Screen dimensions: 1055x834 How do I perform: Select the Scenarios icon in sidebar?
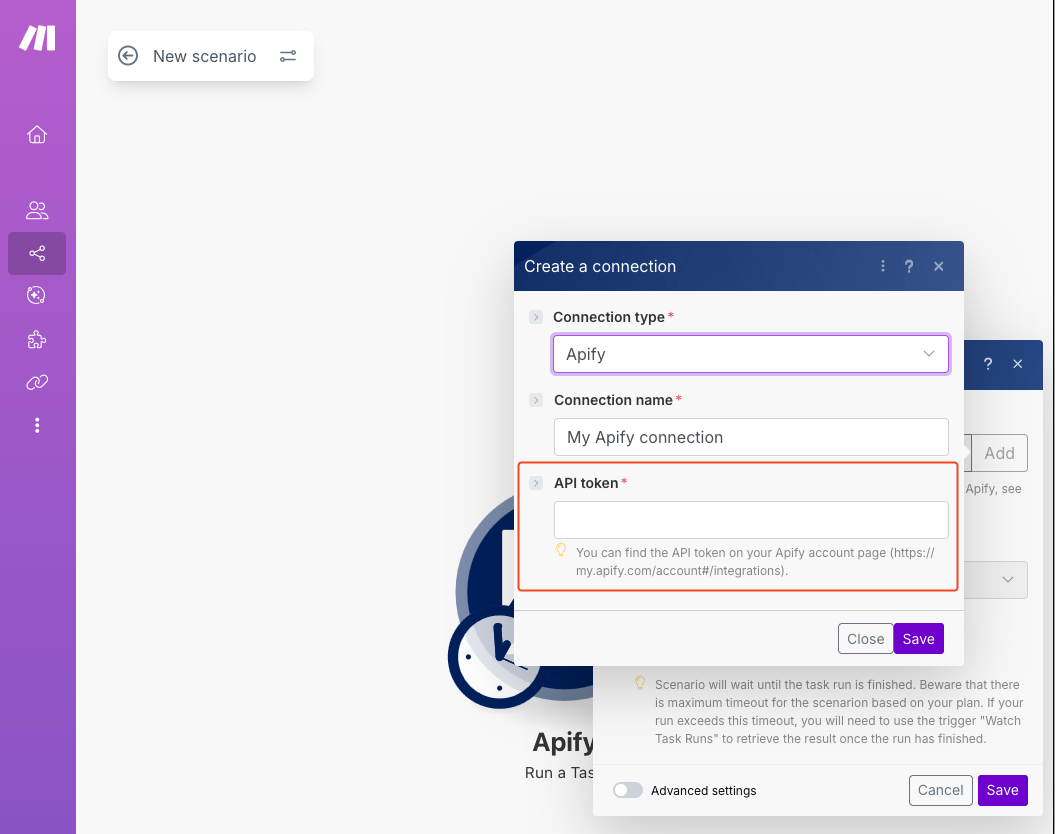coord(37,253)
